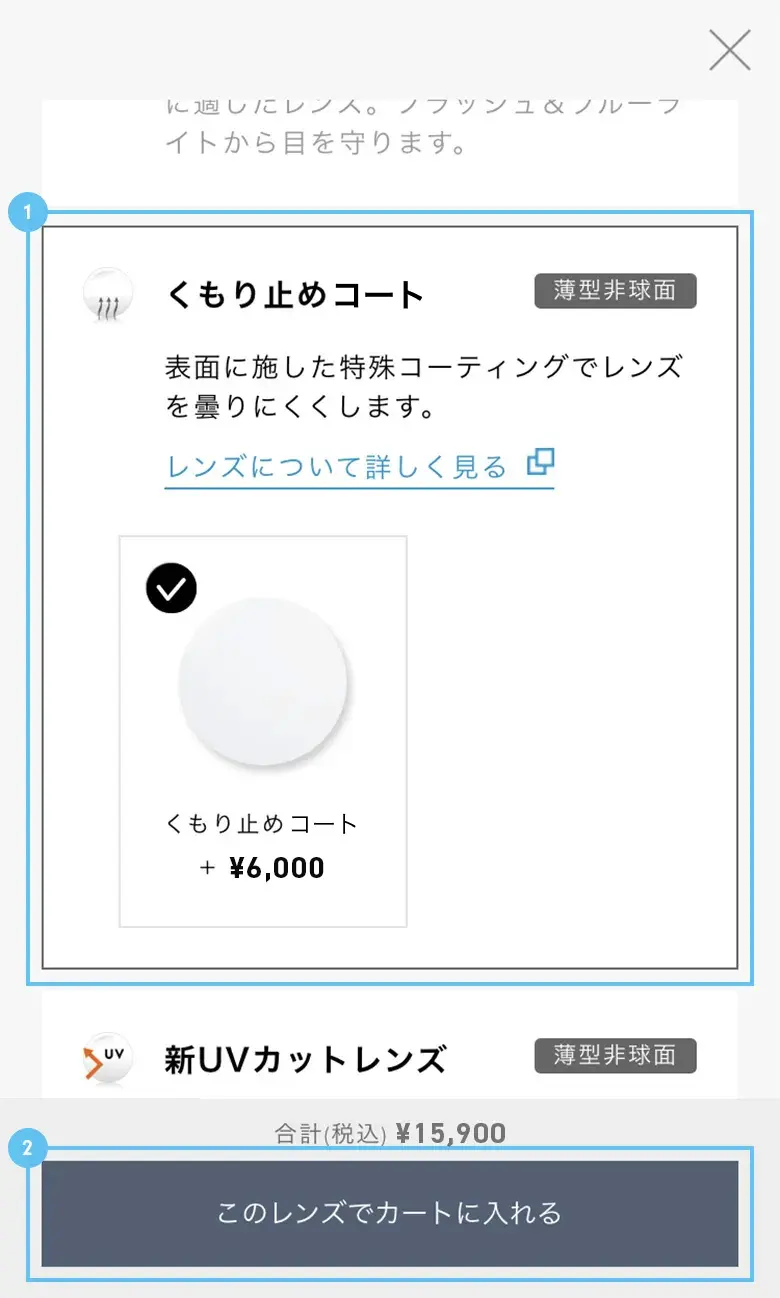This screenshot has width=780, height=1298.
Task: Click the bold くもり止めコート section heading
Action: tap(296, 295)
